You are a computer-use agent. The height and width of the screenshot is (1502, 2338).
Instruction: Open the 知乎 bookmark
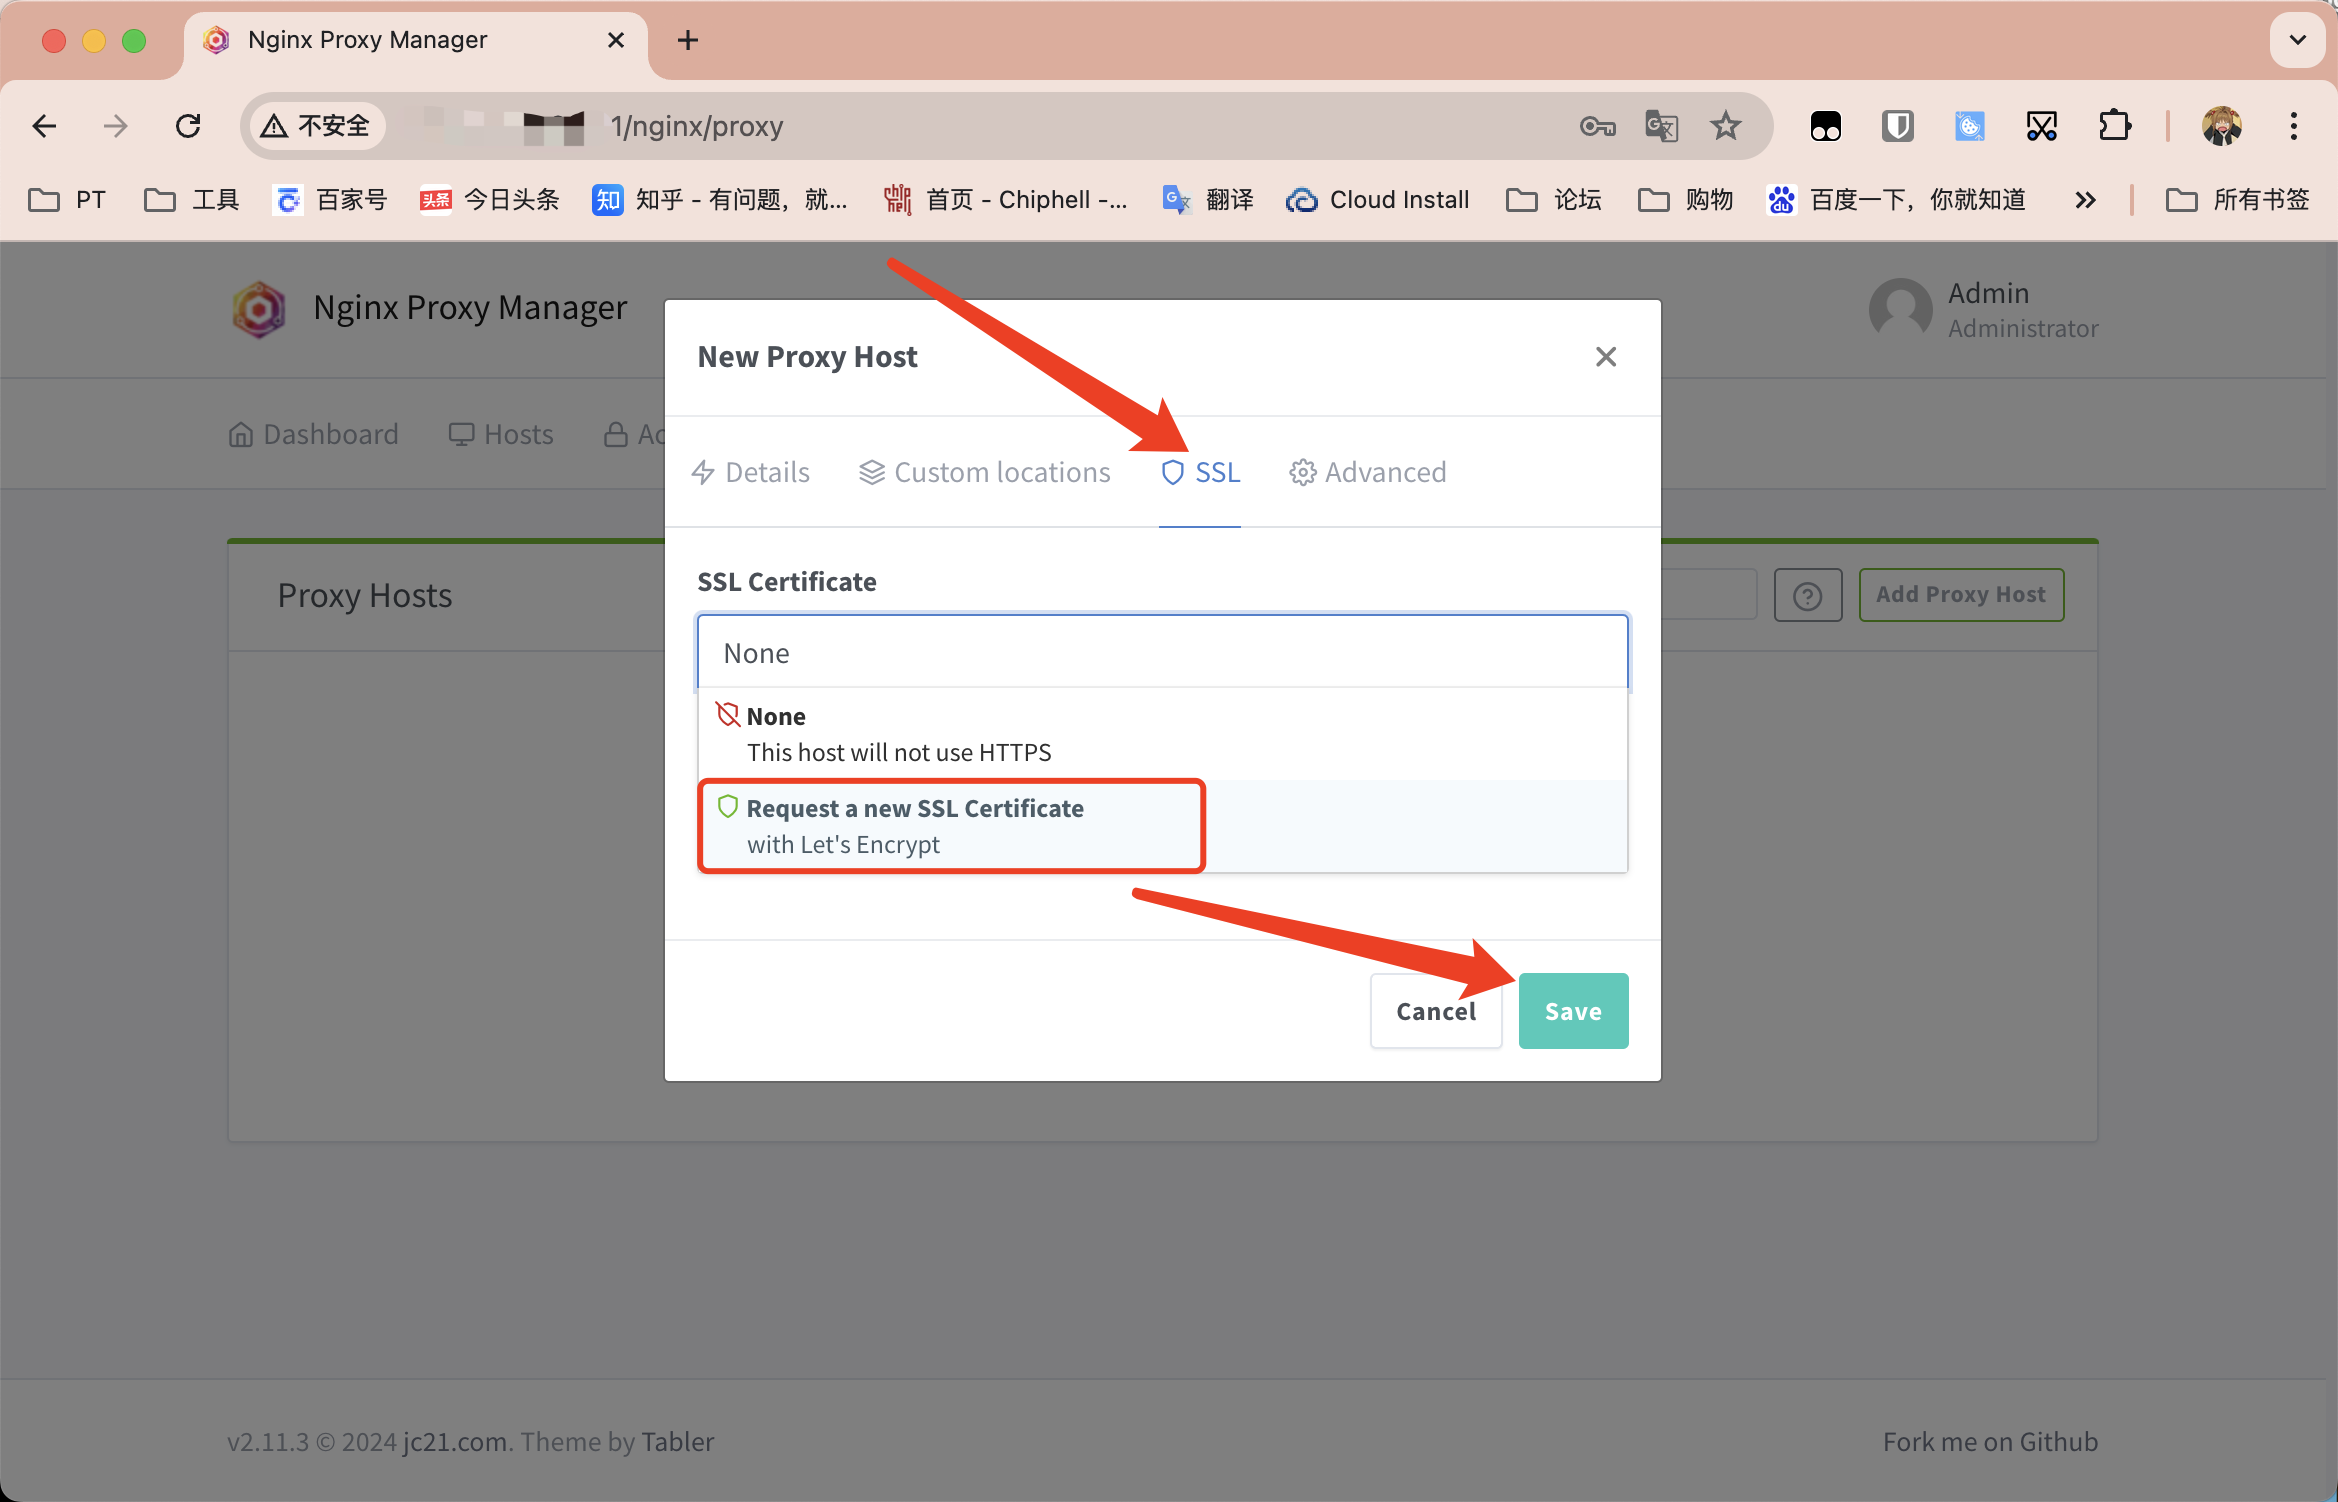720,200
